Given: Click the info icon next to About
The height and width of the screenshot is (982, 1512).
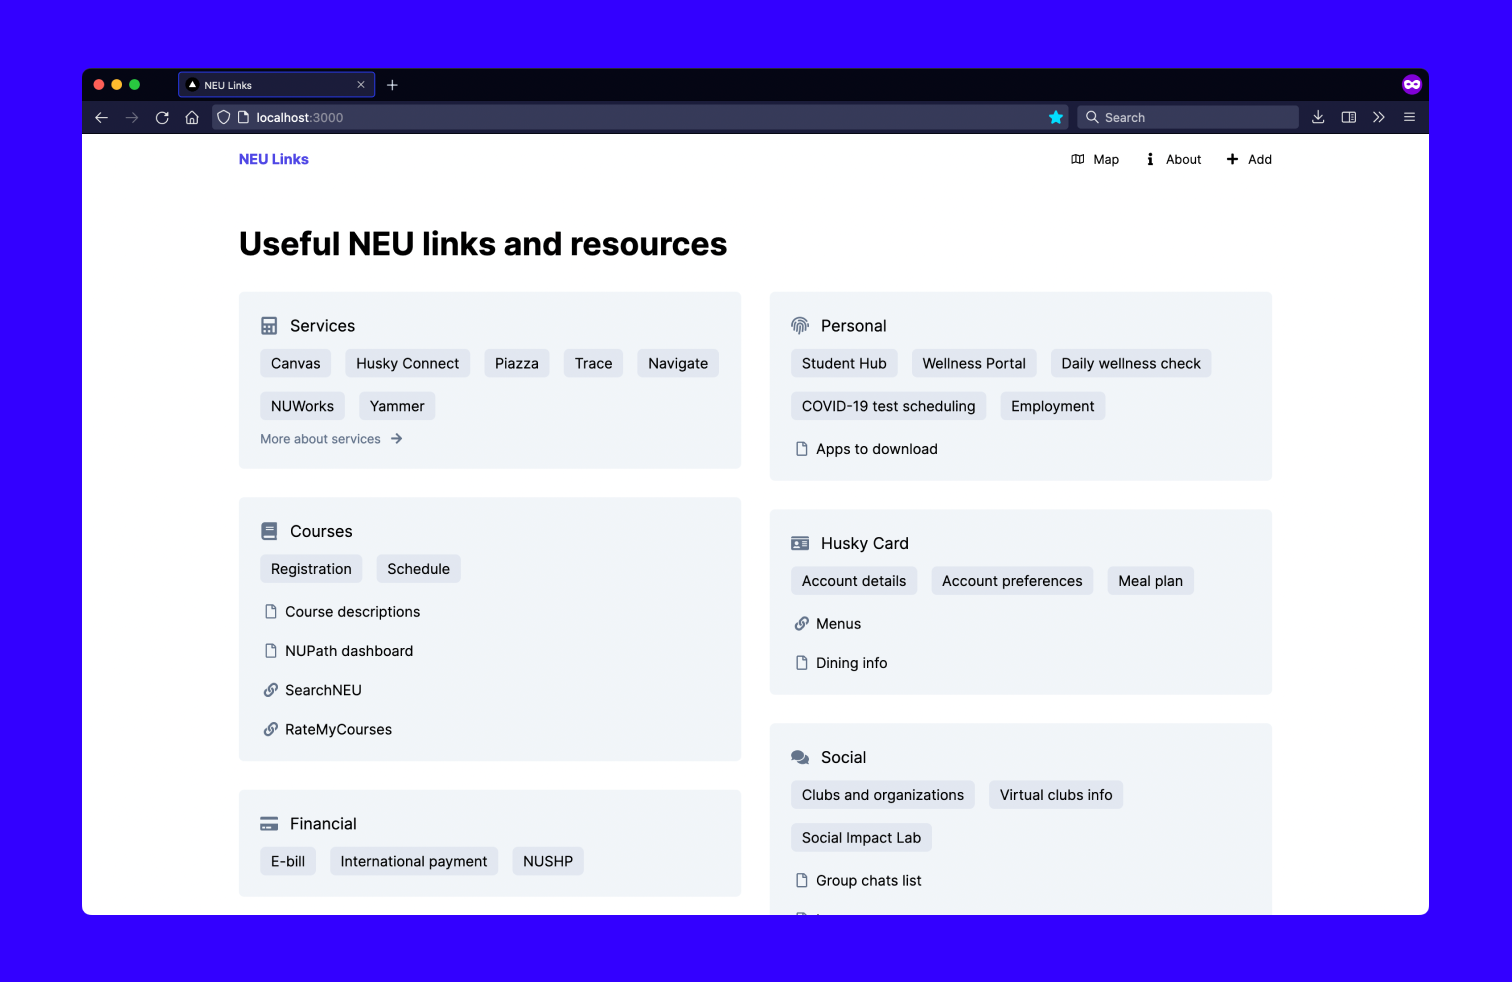Looking at the screenshot, I should 1148,159.
